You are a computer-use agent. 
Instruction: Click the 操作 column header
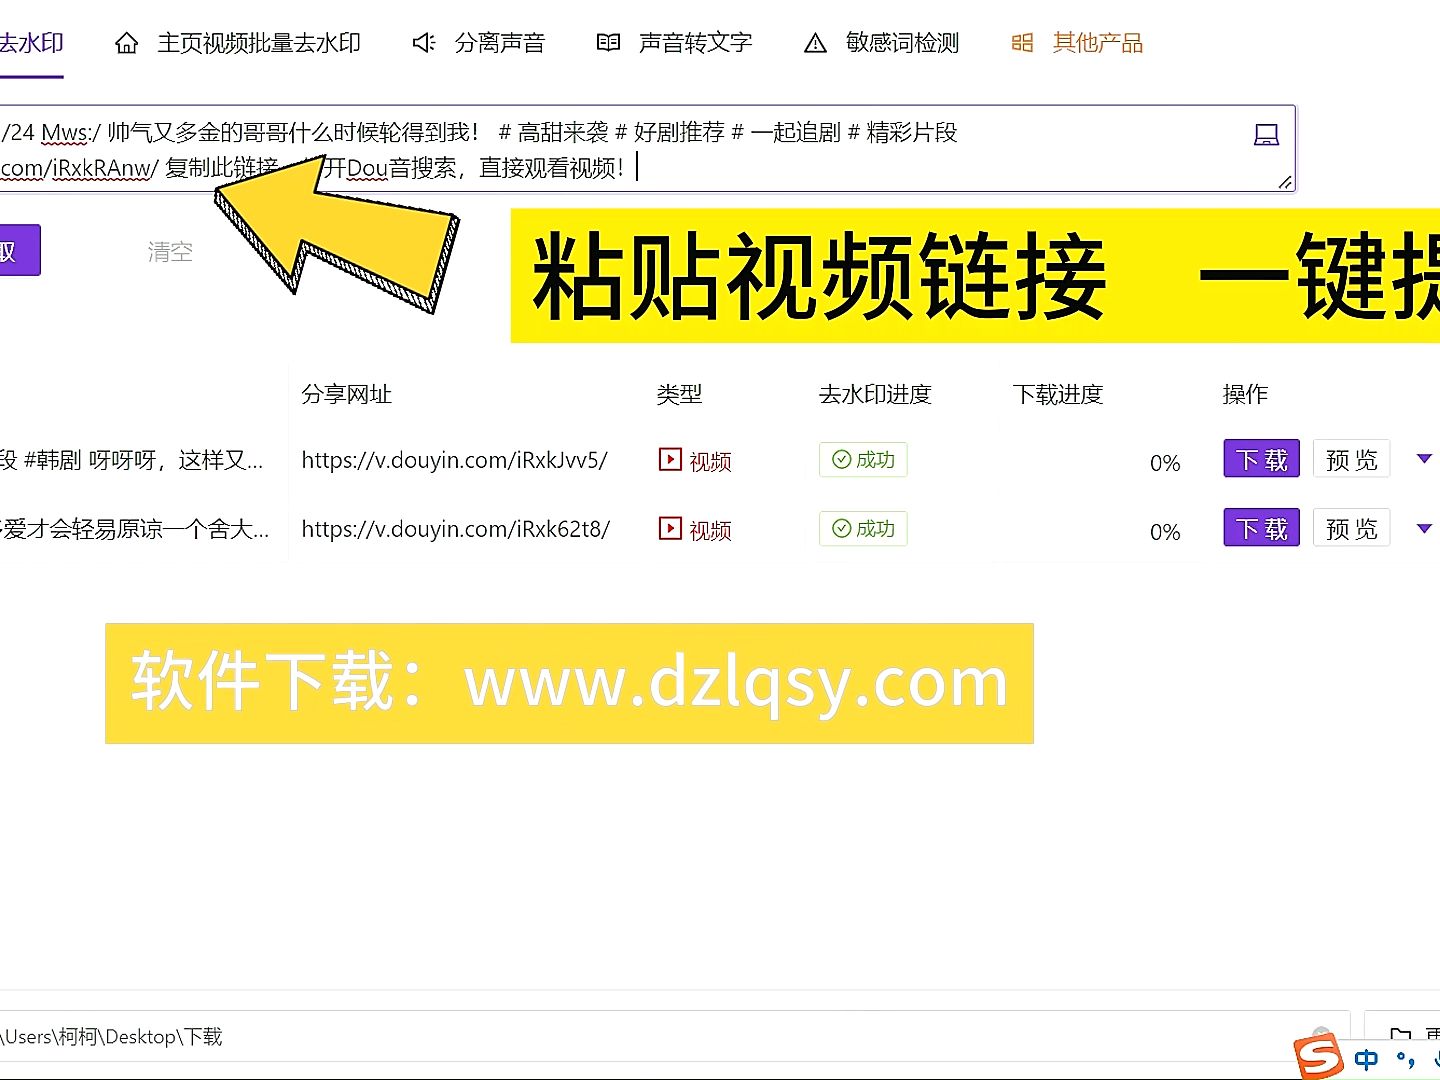(x=1245, y=394)
